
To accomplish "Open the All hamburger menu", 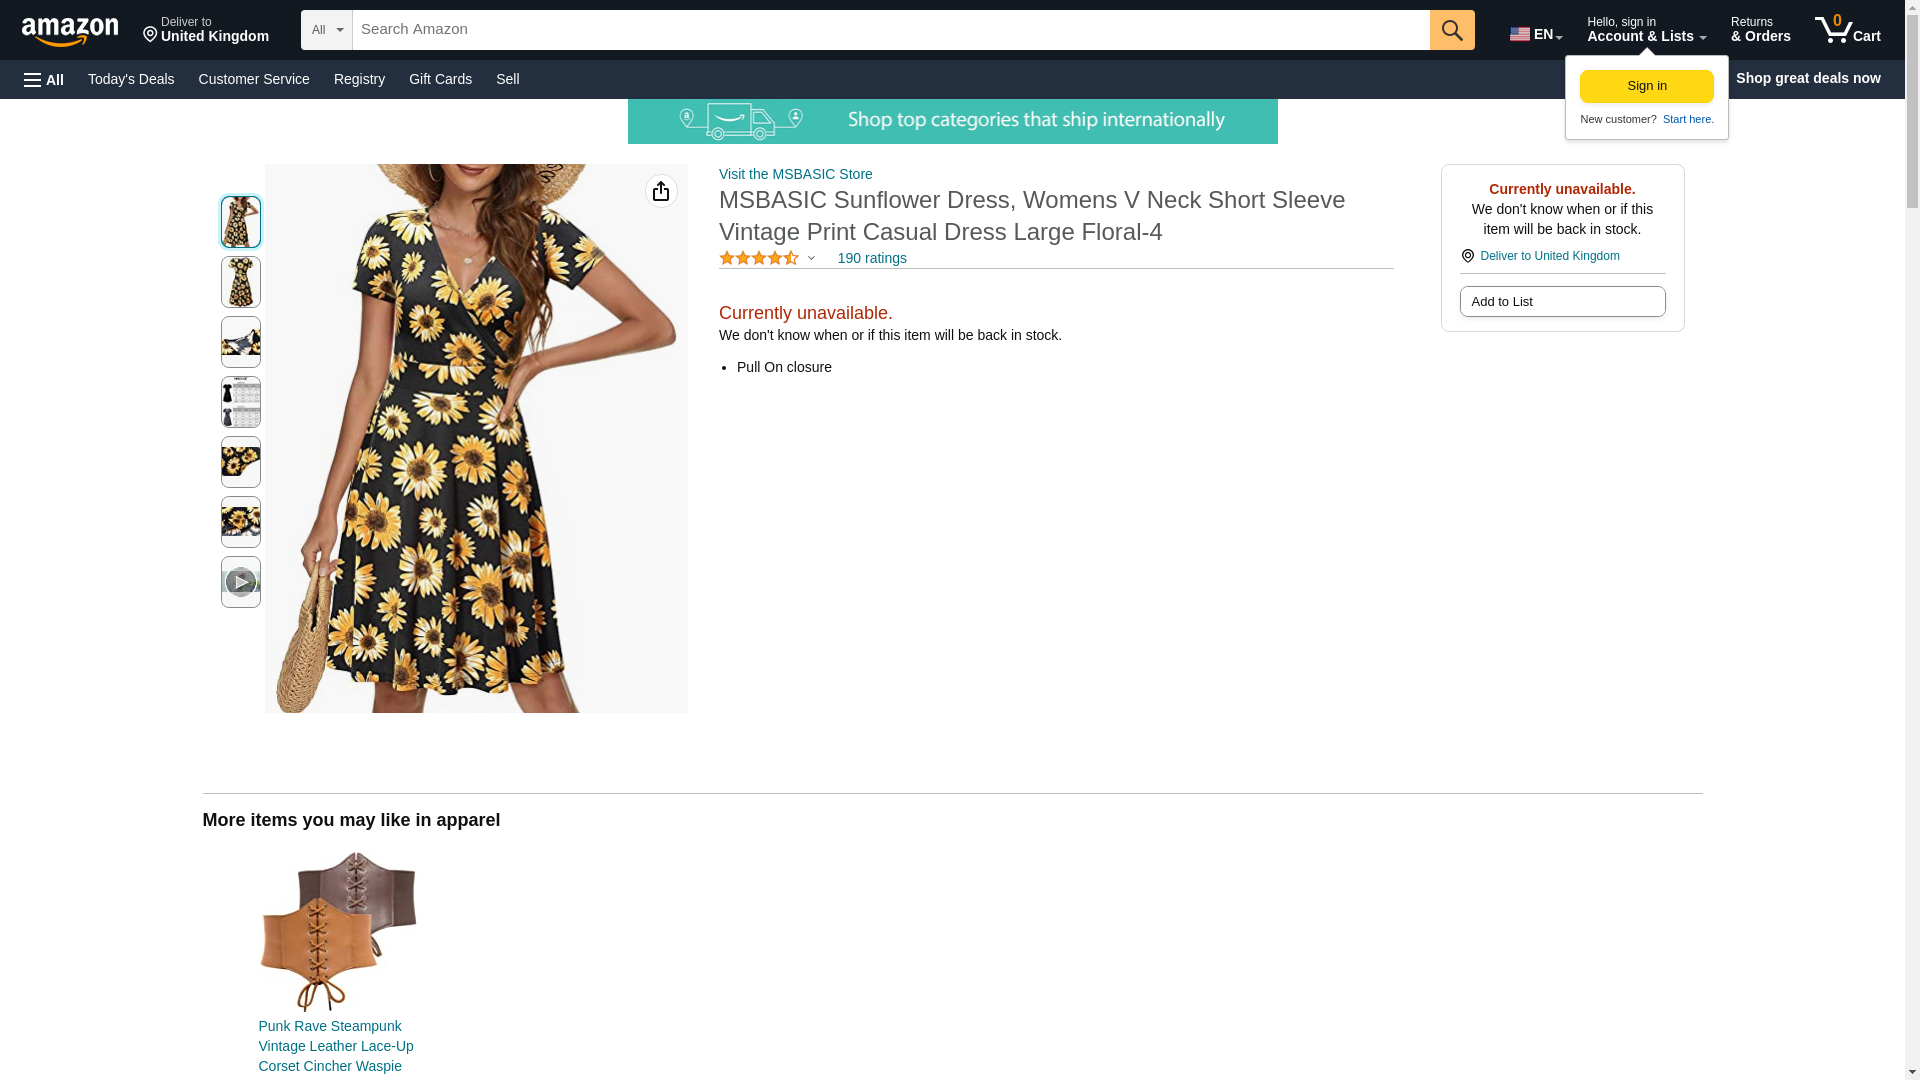I will [x=44, y=79].
